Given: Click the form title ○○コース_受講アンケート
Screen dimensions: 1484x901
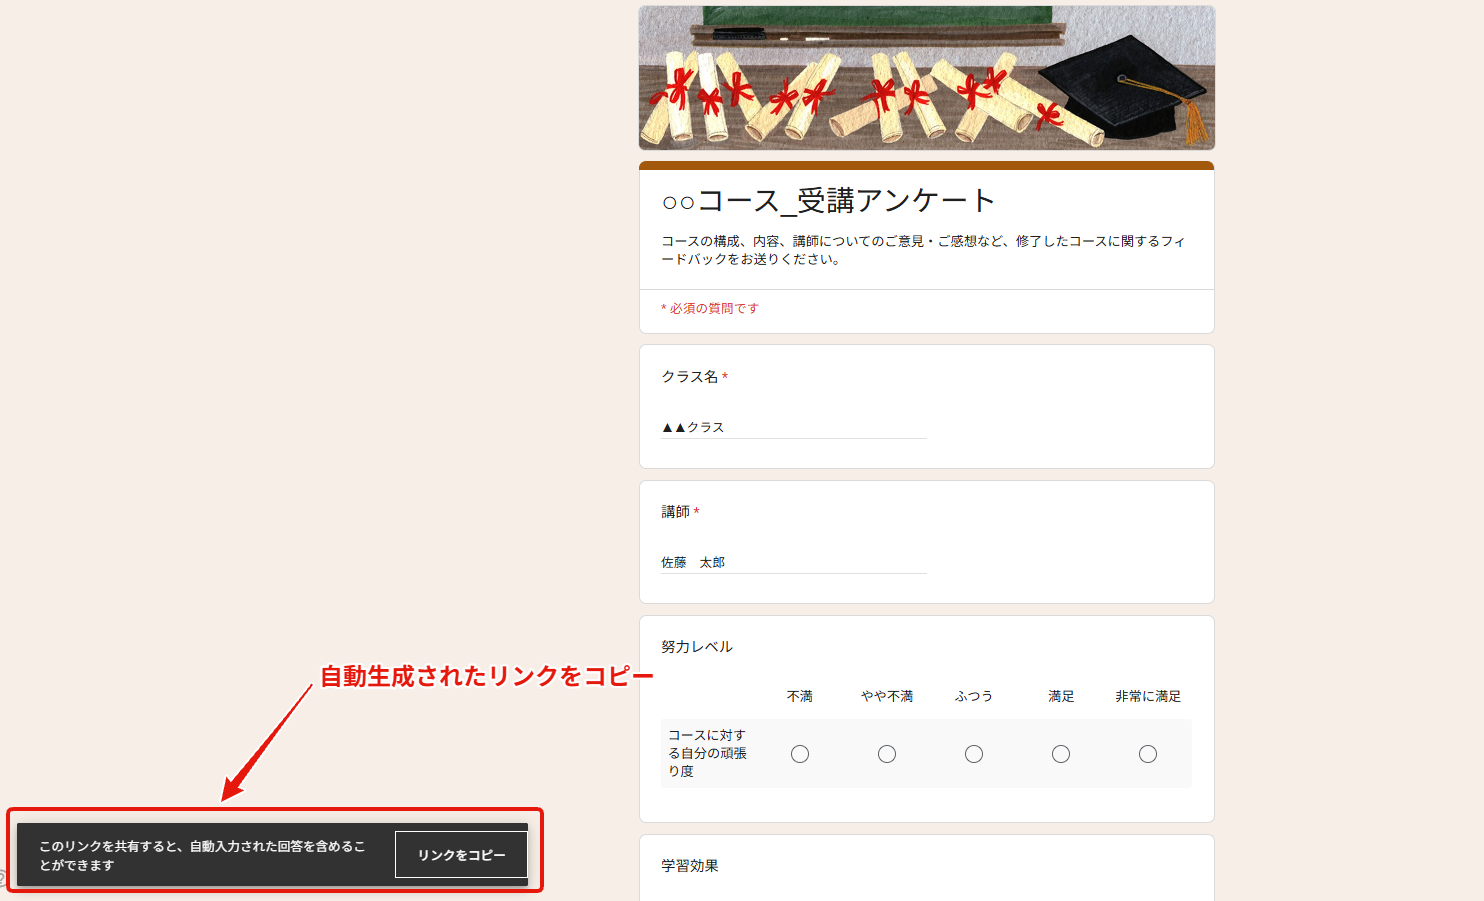Looking at the screenshot, I should click(828, 201).
